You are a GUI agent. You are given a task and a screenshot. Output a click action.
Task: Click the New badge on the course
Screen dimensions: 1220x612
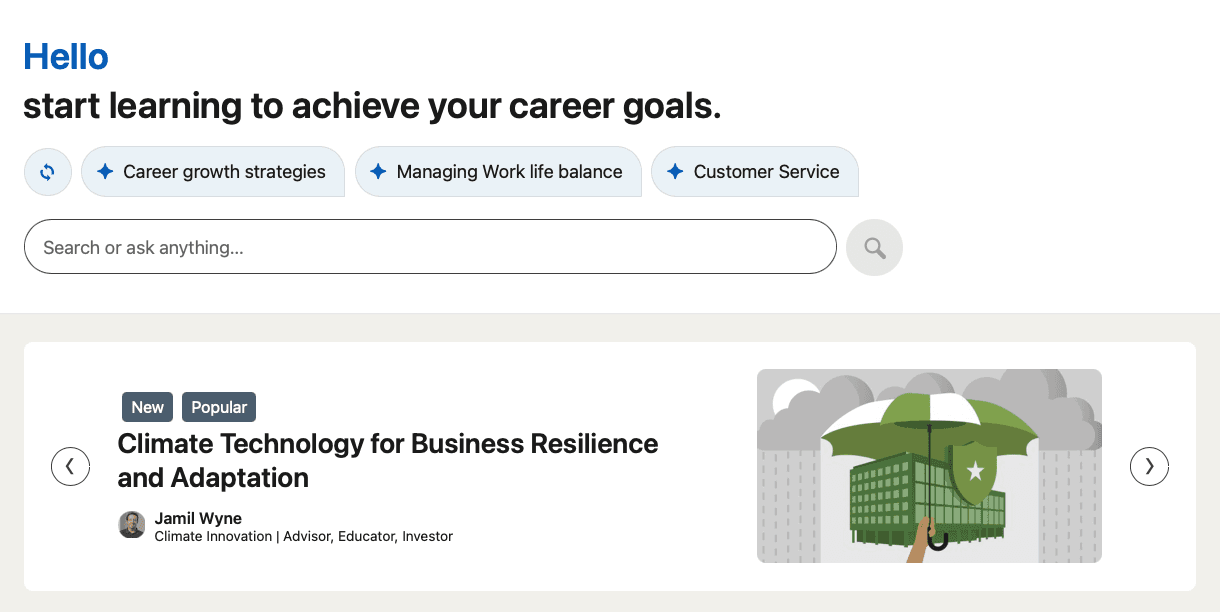[x=147, y=407]
